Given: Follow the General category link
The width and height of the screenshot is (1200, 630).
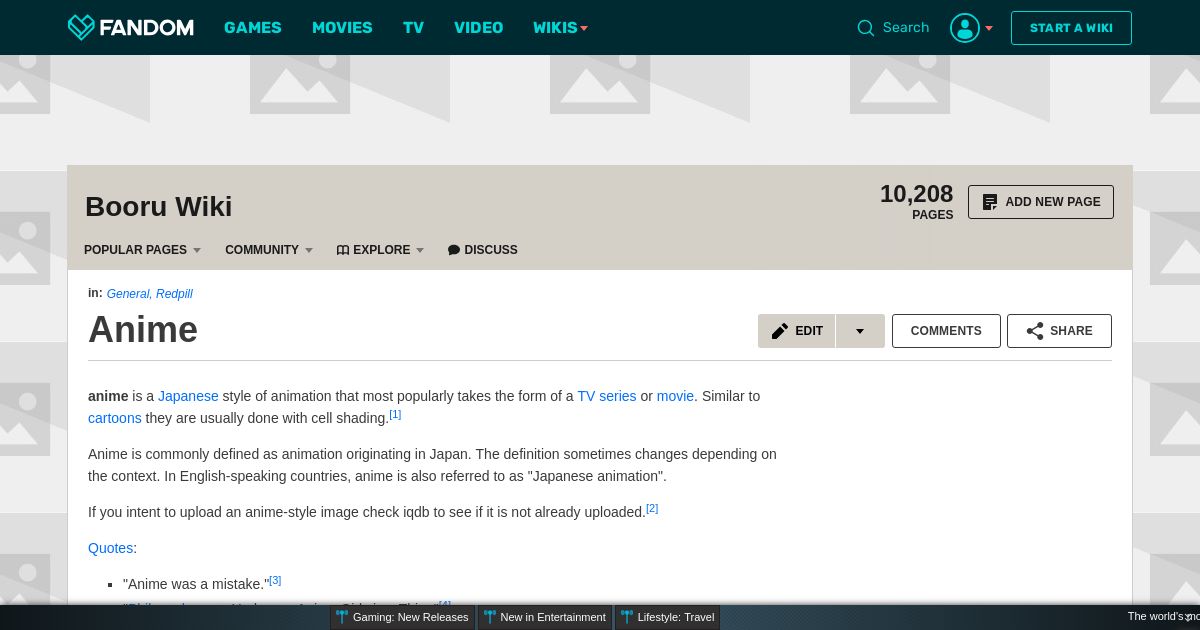Looking at the screenshot, I should [x=128, y=294].
